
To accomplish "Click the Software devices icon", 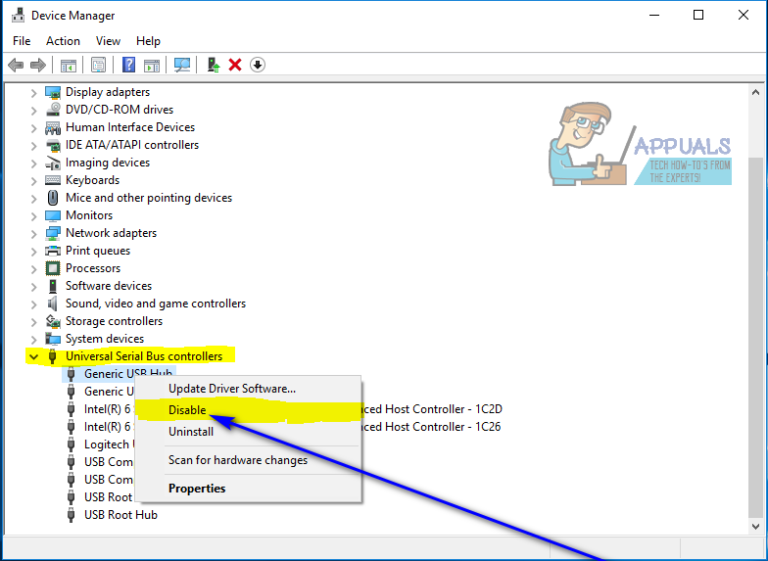I will point(53,286).
